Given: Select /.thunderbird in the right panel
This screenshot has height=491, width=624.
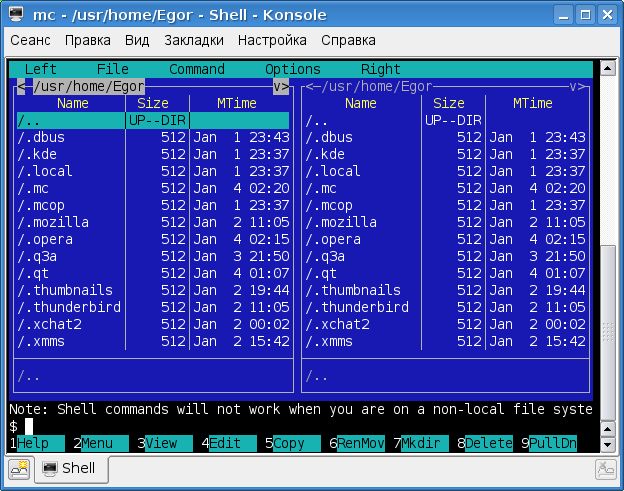Looking at the screenshot, I should 358,307.
